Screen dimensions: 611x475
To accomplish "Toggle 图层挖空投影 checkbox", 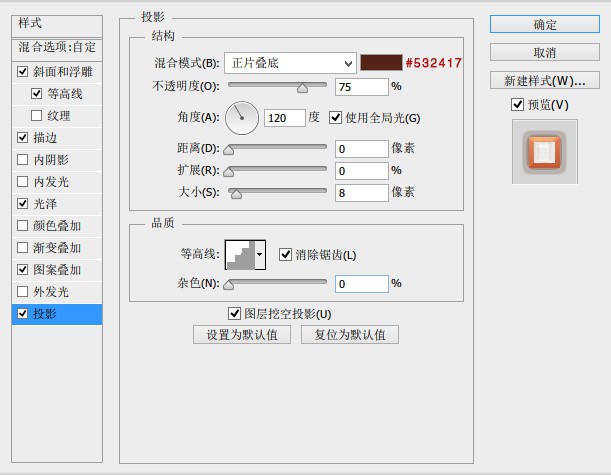I will pos(234,313).
